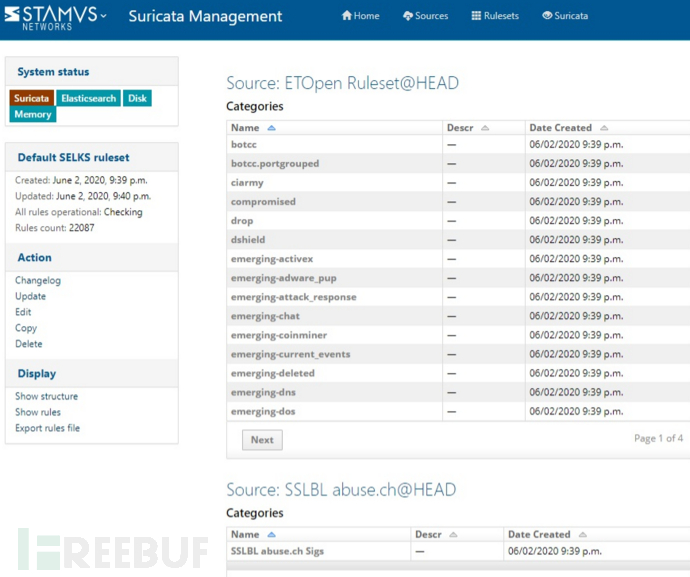Screen dimensions: 690x577
Task: Open the Suricata menu item
Action: click(x=565, y=16)
